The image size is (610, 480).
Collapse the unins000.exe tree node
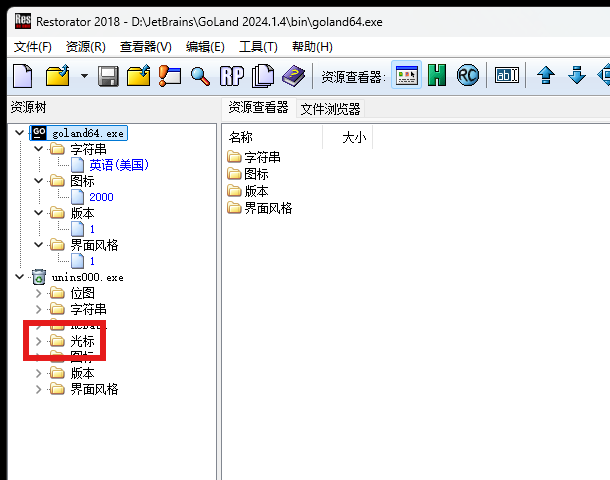pyautogui.click(x=19, y=277)
